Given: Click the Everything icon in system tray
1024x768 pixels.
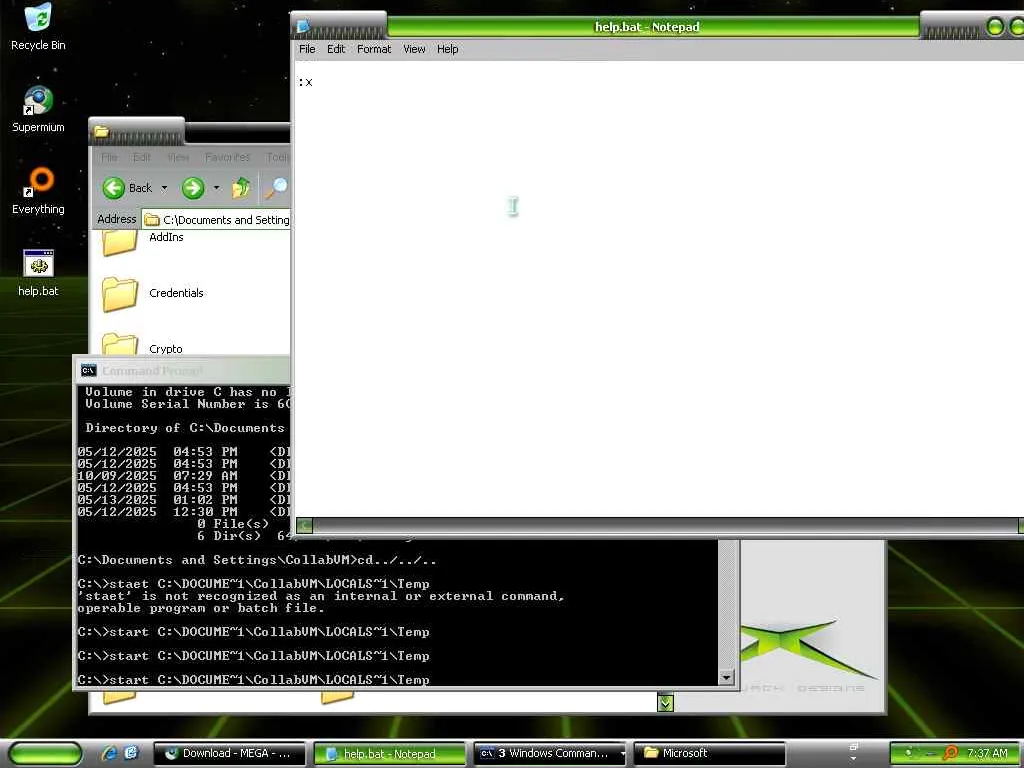Looking at the screenshot, I should pyautogui.click(x=950, y=753).
